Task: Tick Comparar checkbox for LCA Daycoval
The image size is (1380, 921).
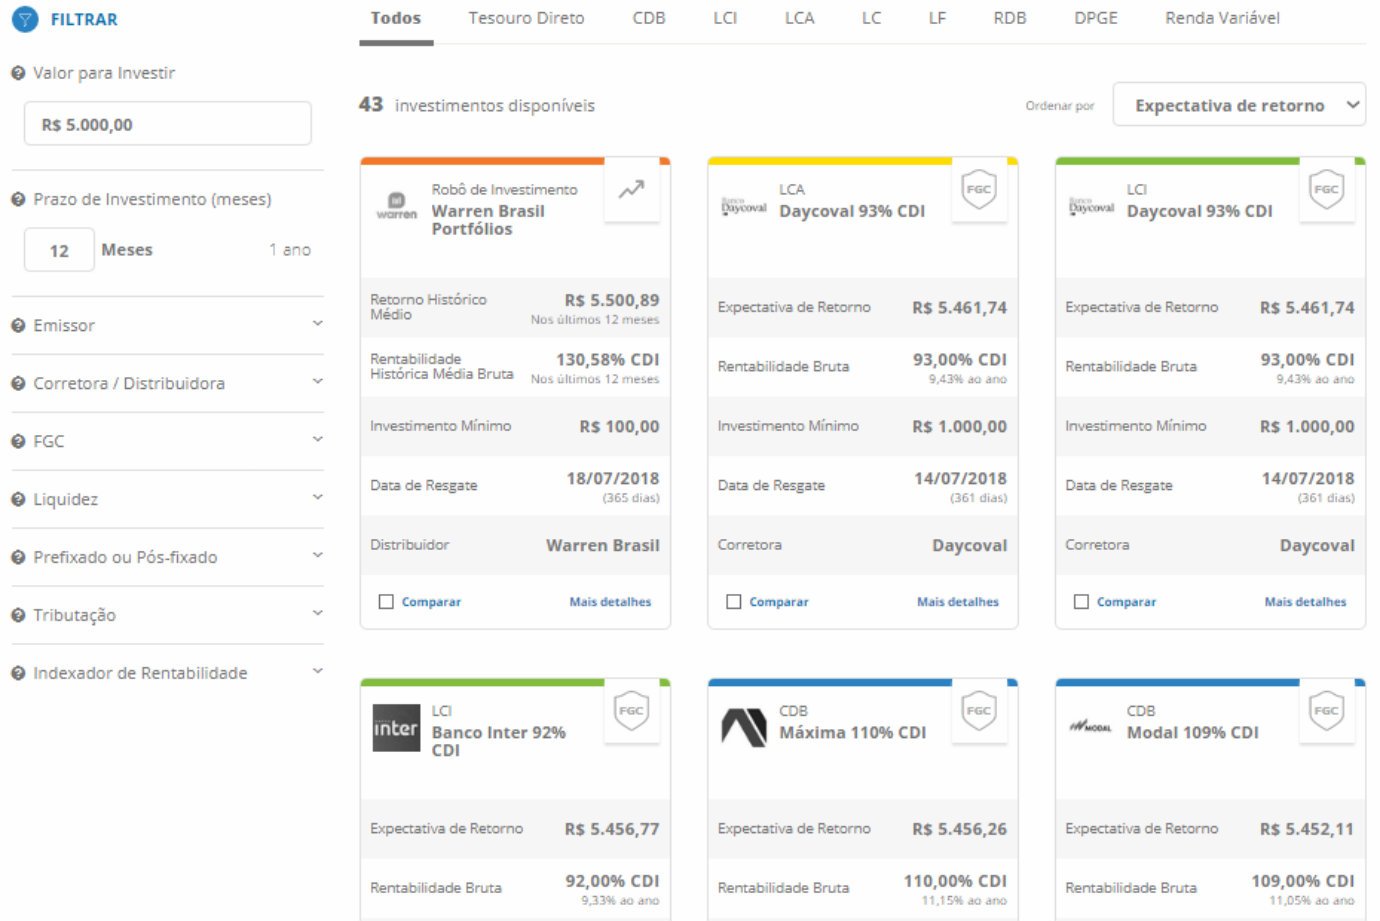Action: tap(734, 602)
